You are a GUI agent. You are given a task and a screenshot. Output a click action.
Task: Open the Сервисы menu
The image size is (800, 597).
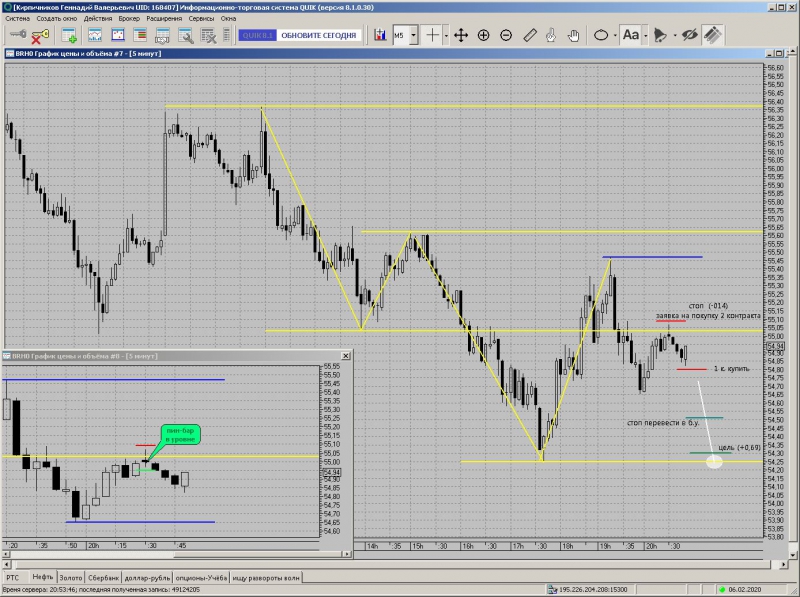pos(201,18)
